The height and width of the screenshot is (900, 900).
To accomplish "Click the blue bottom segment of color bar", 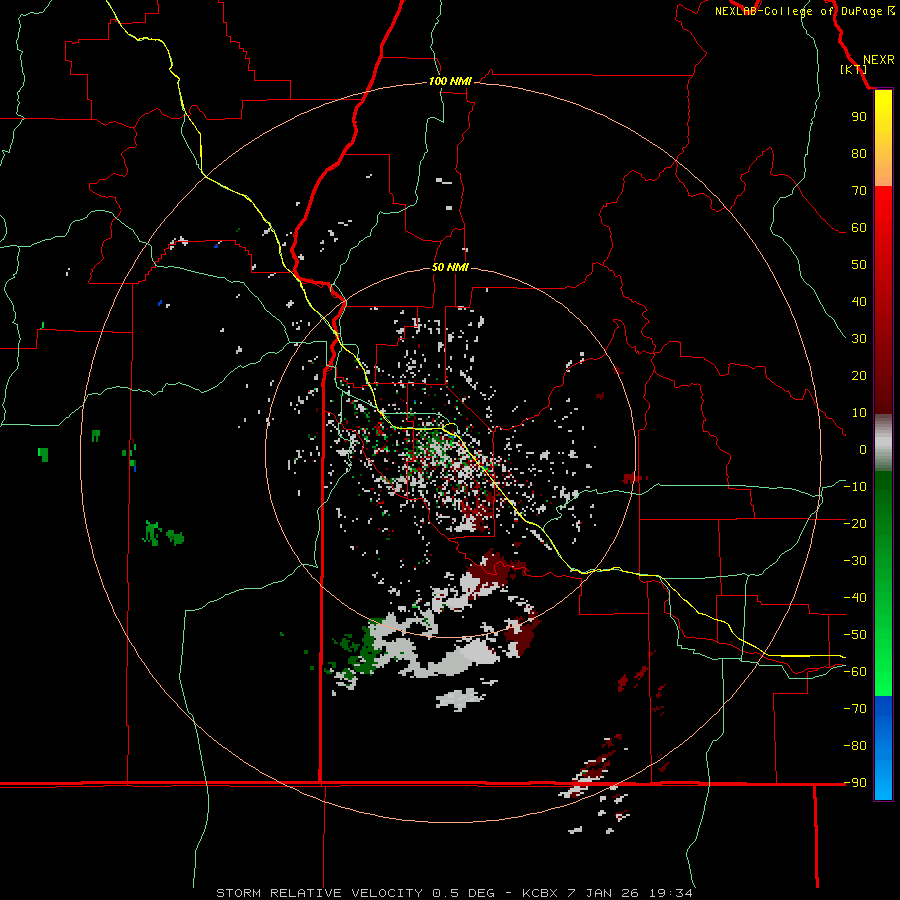I will tap(883, 748).
